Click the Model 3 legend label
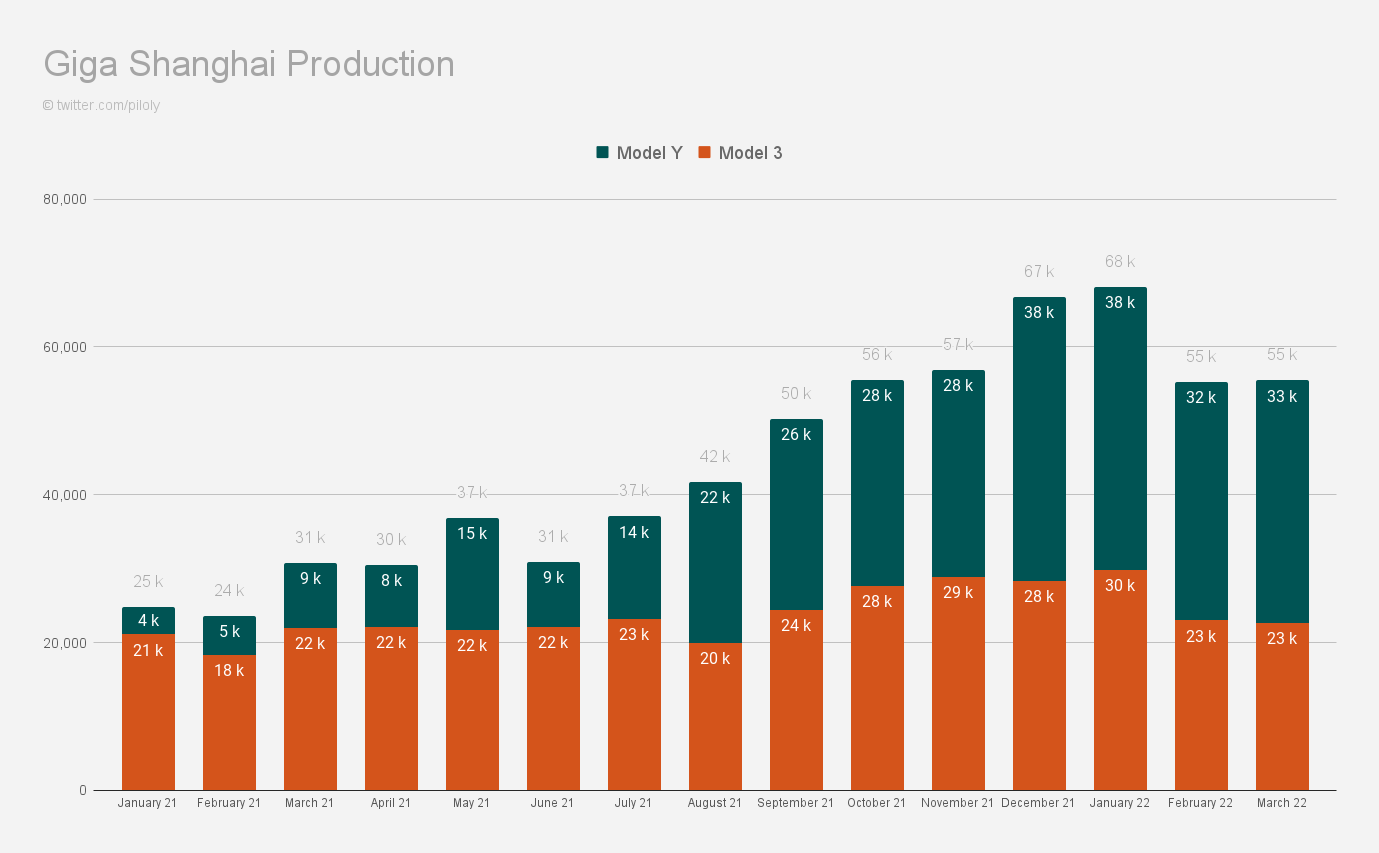Image resolution: width=1379 pixels, height=853 pixels. [x=751, y=153]
